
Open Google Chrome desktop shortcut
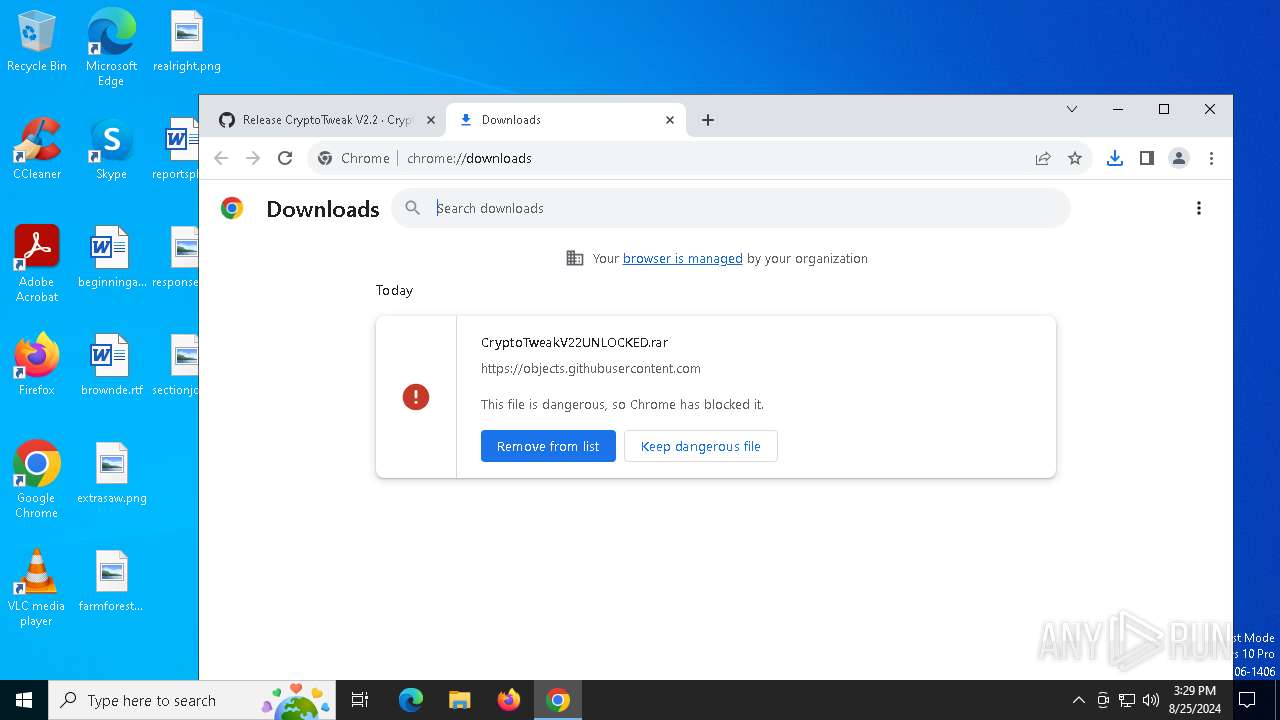point(37,480)
